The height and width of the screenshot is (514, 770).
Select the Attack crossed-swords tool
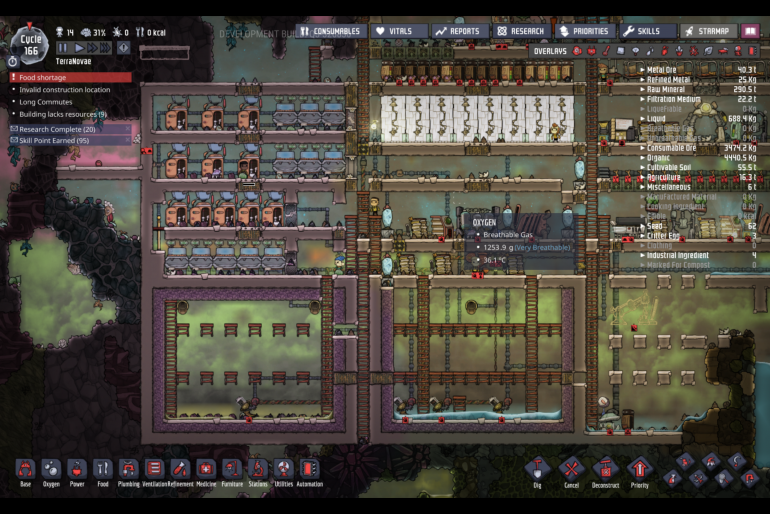click(x=698, y=478)
